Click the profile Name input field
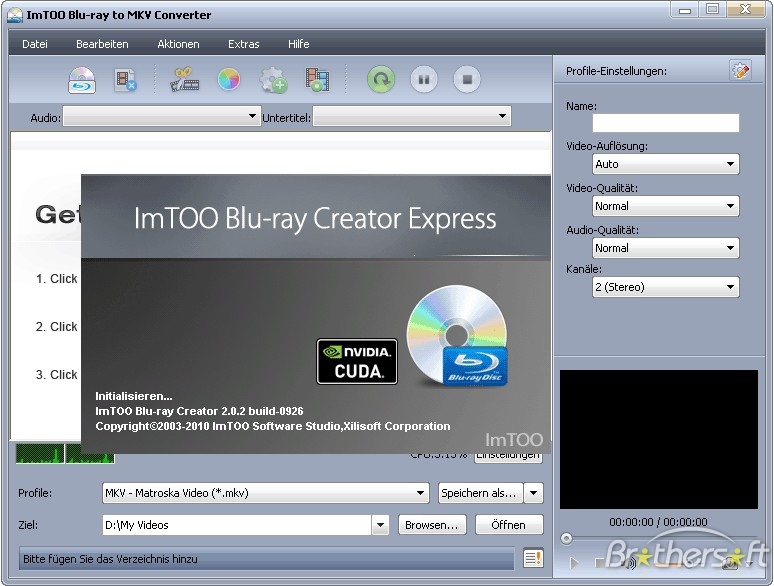774x586 pixels. coord(665,123)
